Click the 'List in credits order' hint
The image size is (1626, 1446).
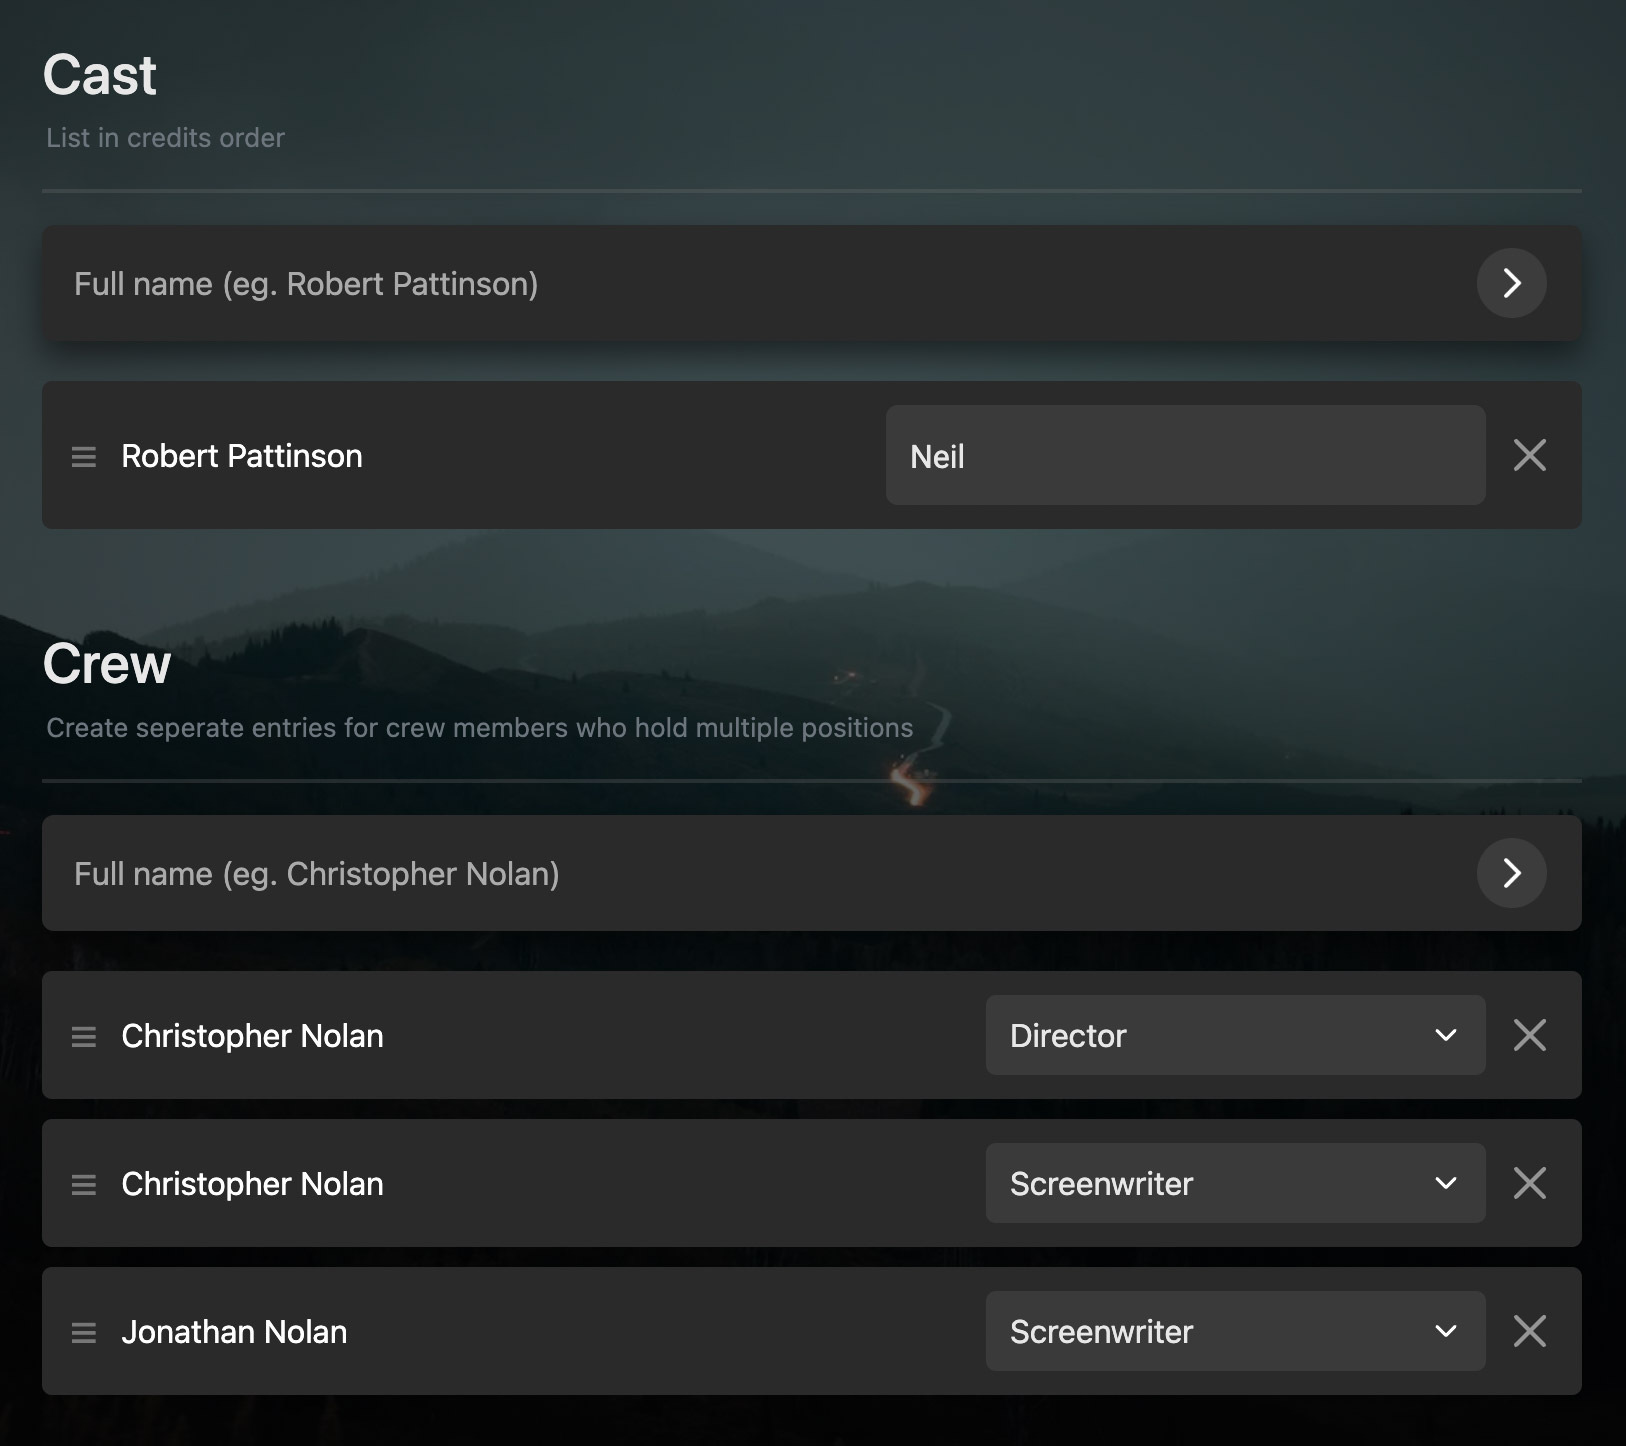pos(165,138)
